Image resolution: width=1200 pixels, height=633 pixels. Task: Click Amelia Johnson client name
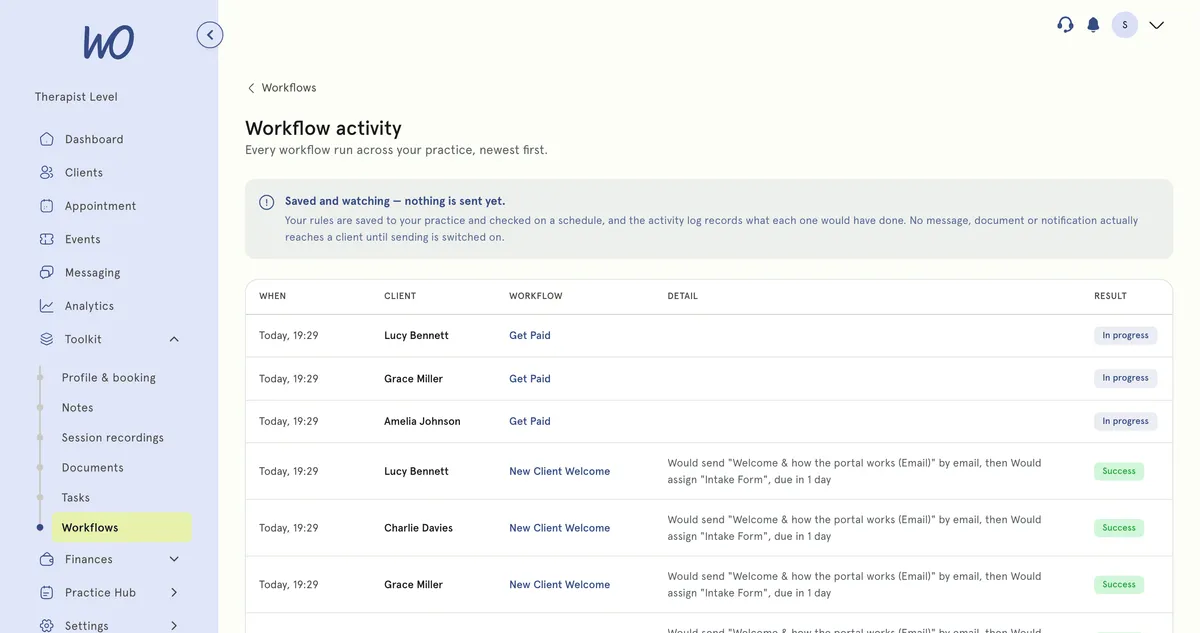422,422
